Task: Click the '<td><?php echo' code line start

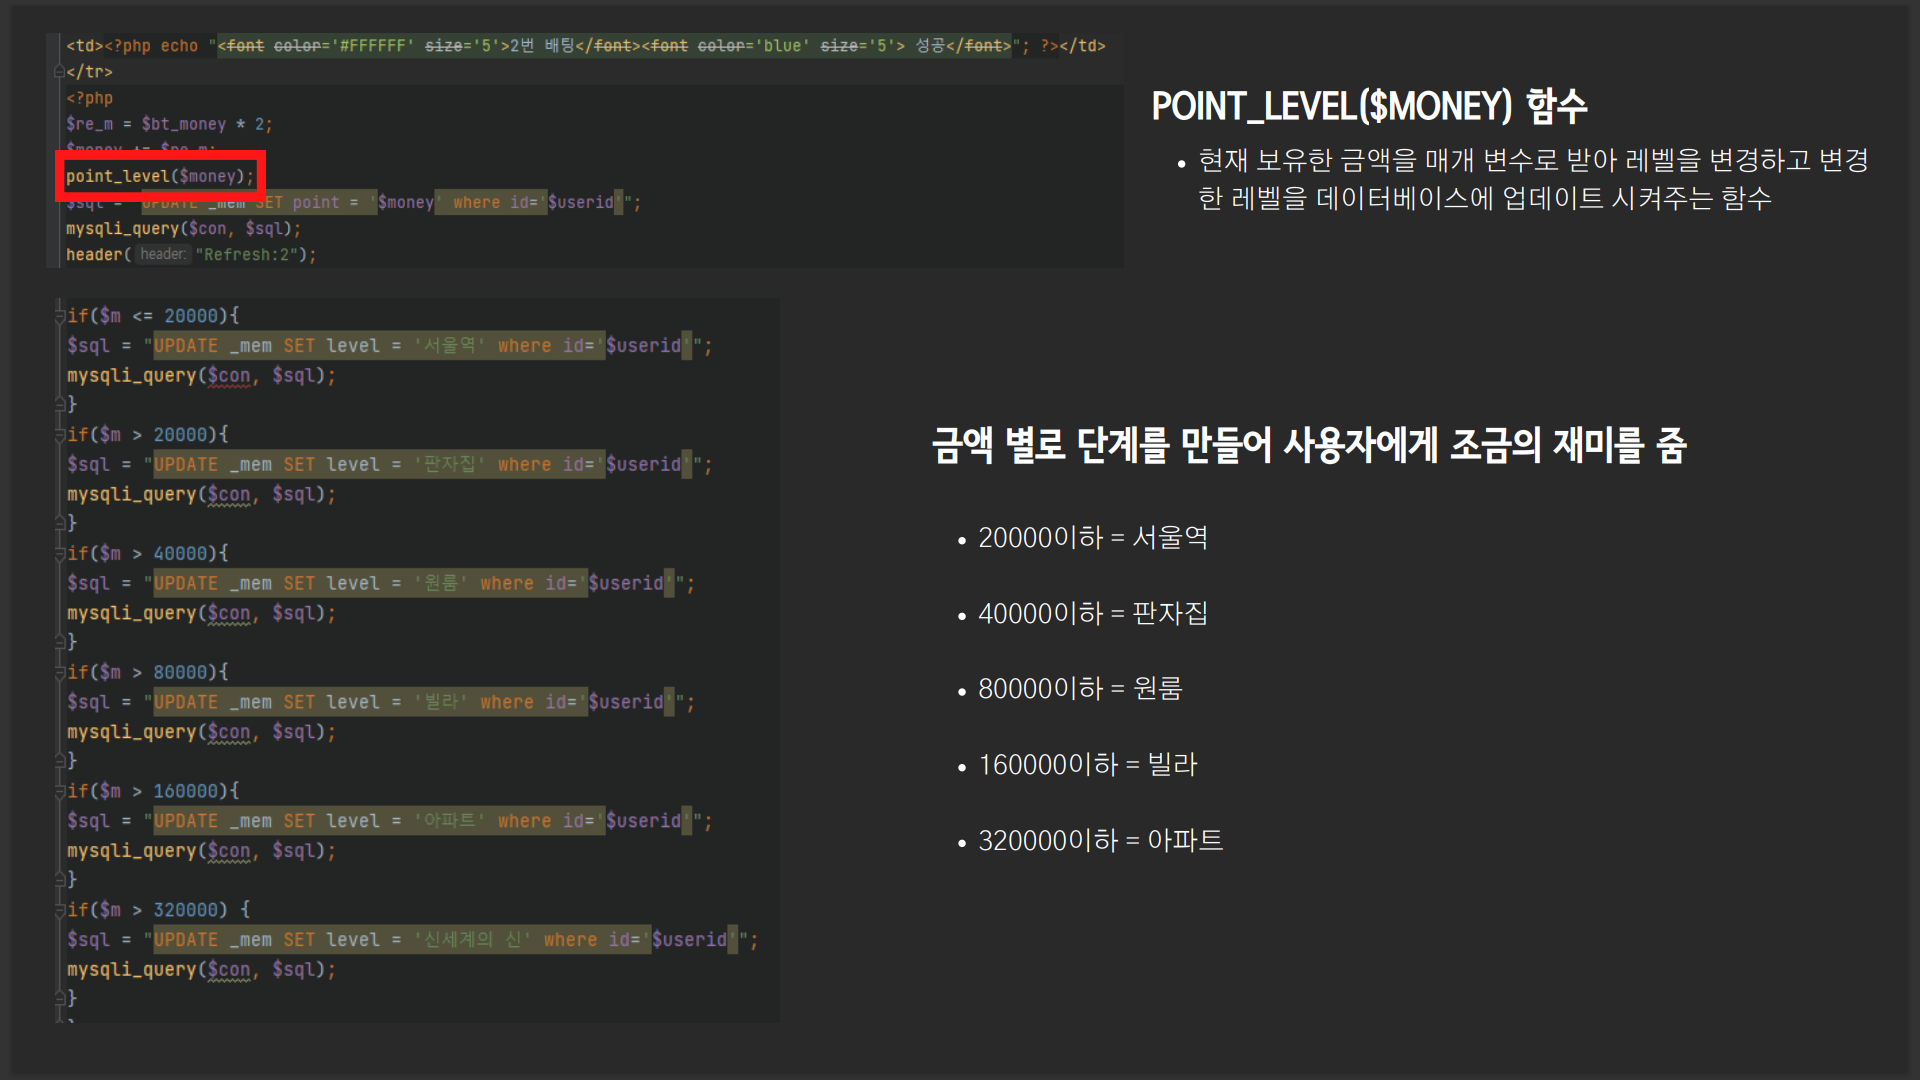Action: (132, 46)
